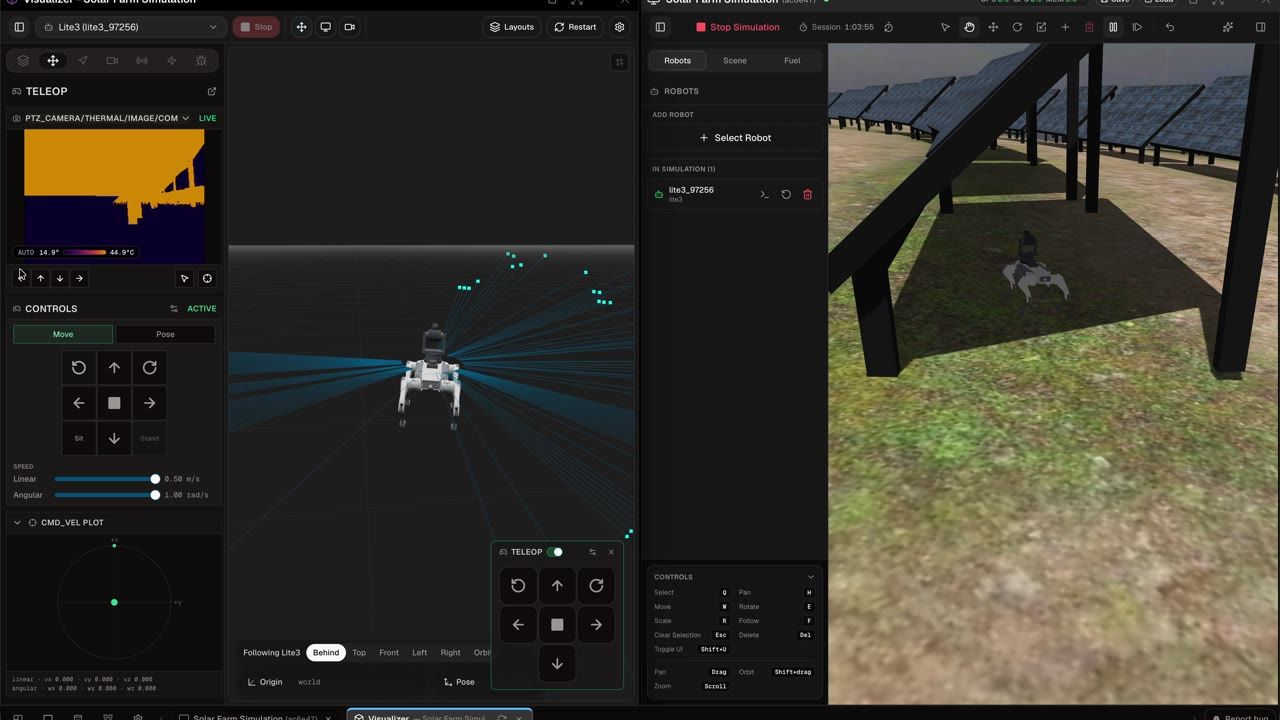The image size is (1280, 720).
Task: Switch to the navigation arrow panel tab icon
Action: click(x=83, y=61)
